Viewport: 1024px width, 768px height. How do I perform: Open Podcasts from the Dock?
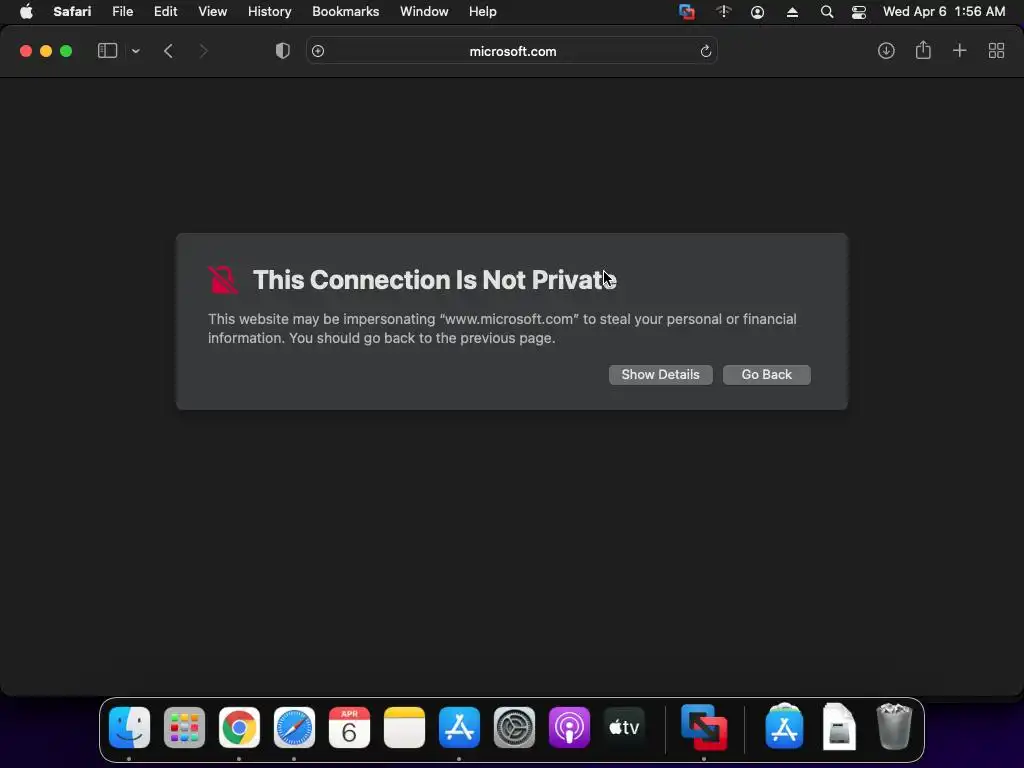pos(569,727)
